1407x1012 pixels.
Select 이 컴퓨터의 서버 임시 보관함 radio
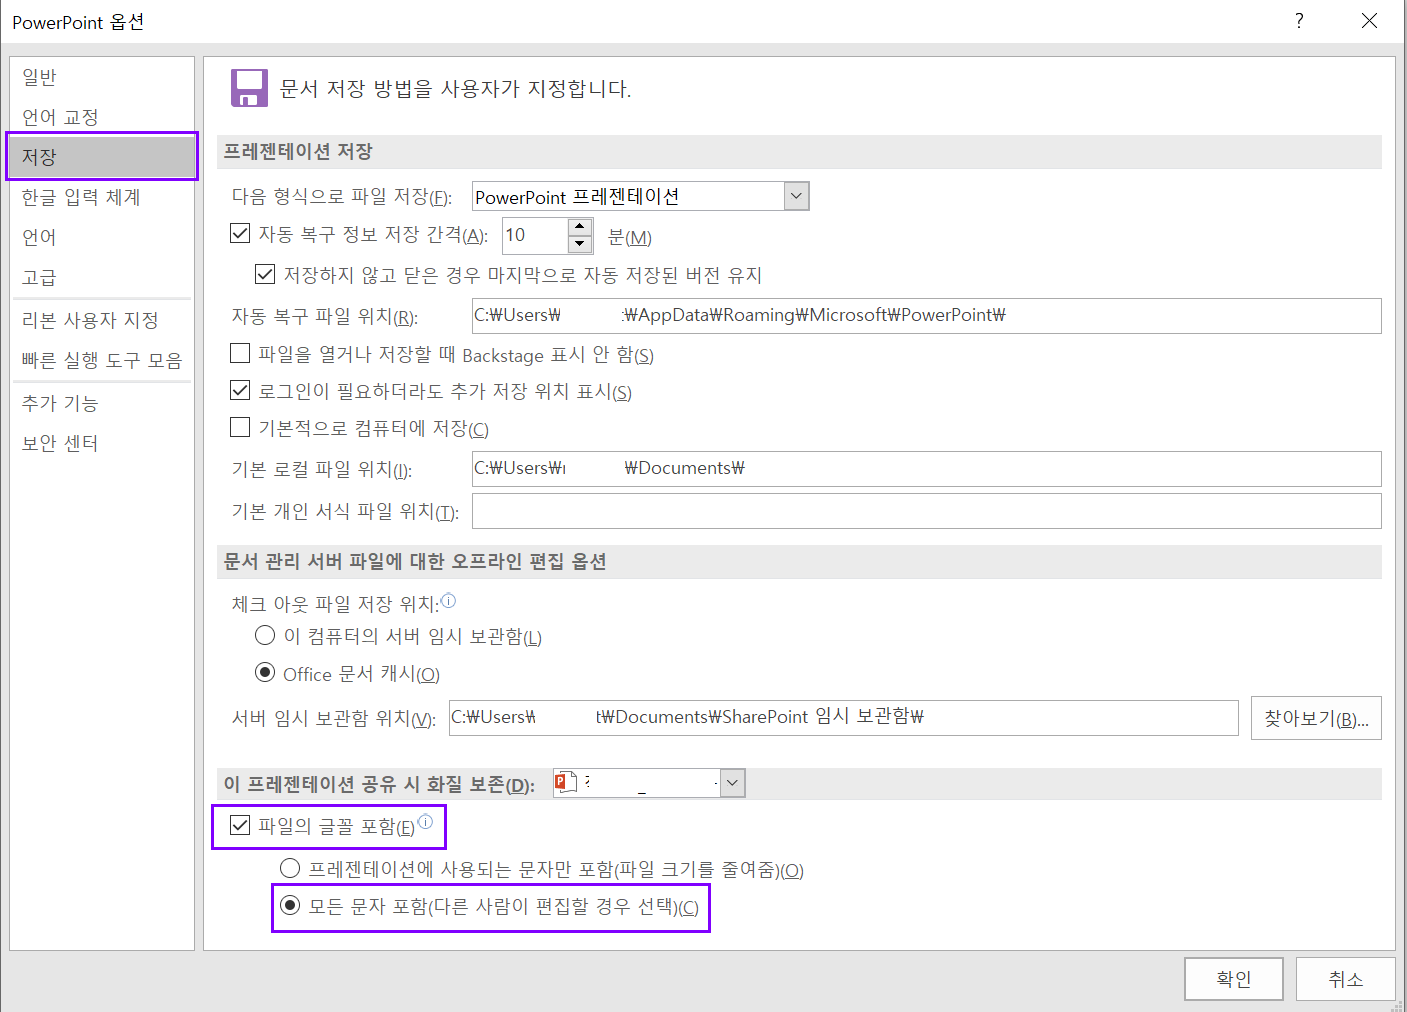pos(265,635)
